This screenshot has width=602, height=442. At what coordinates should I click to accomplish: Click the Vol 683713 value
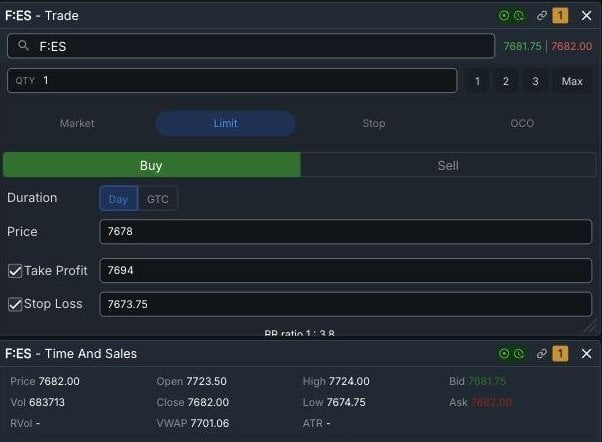[47, 402]
